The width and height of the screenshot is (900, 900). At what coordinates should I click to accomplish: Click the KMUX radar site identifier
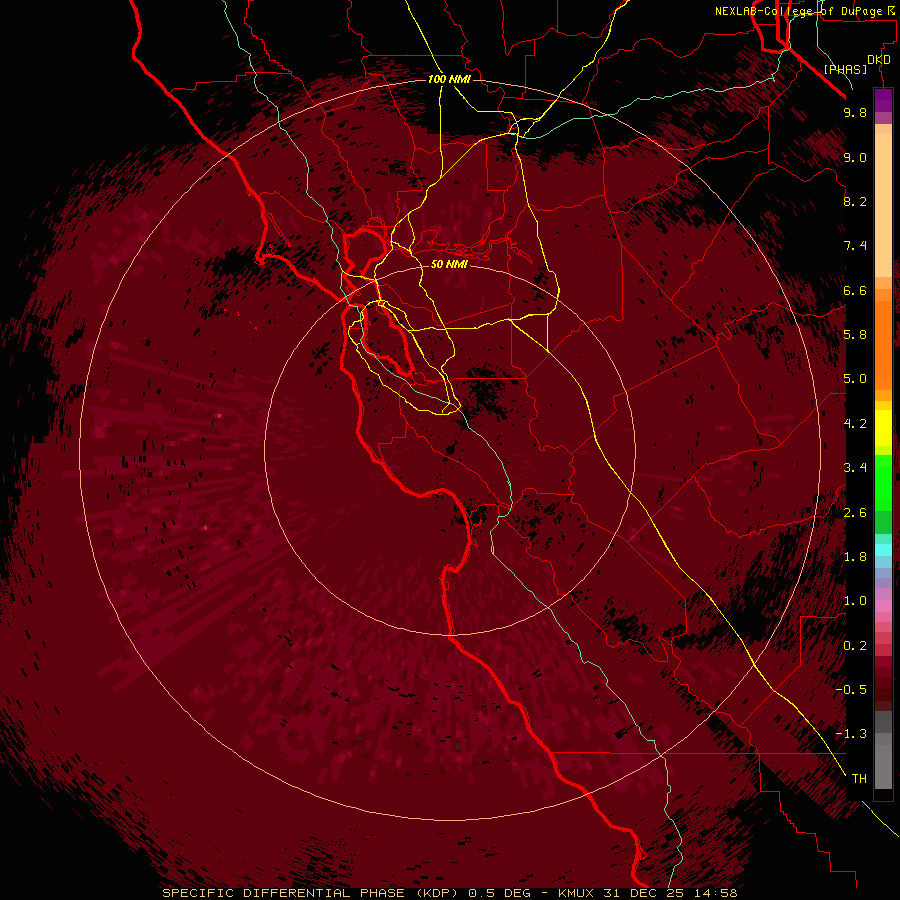pyautogui.click(x=575, y=893)
